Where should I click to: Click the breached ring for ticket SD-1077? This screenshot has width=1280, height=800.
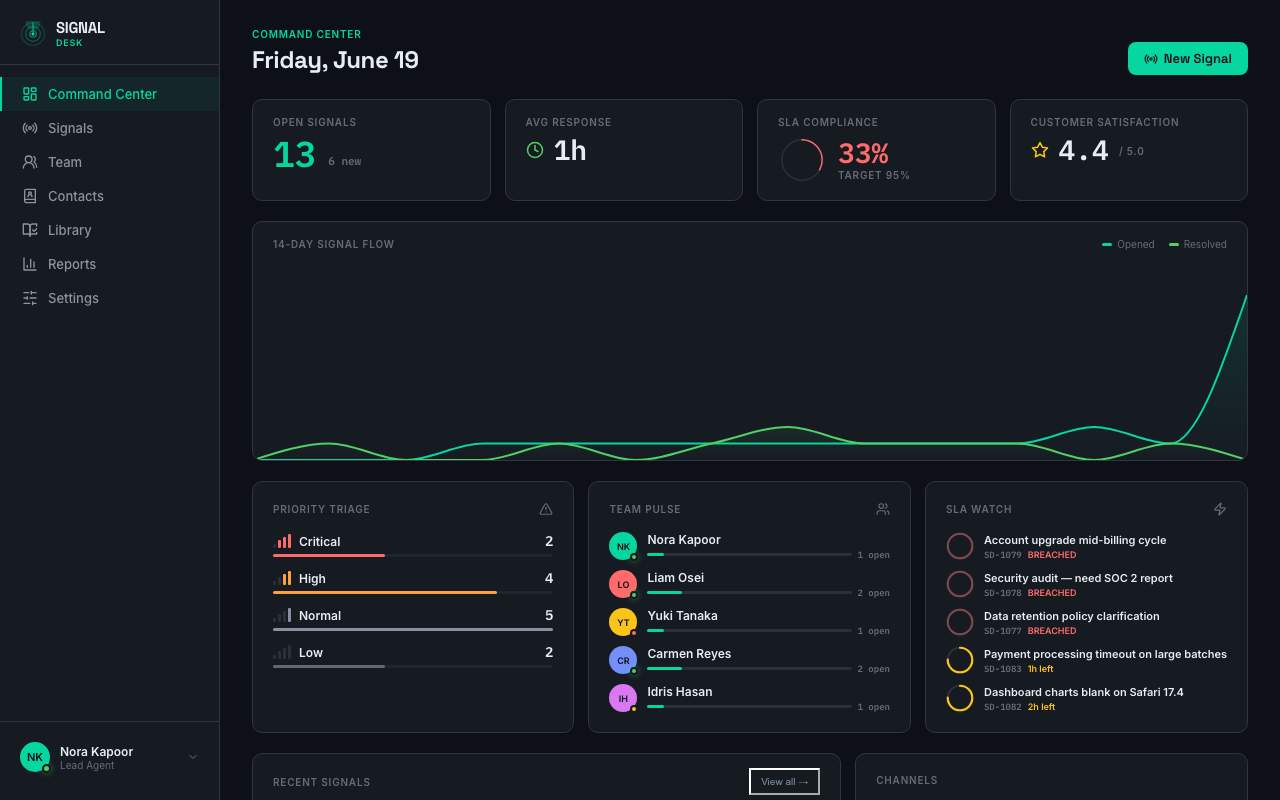[x=960, y=622]
